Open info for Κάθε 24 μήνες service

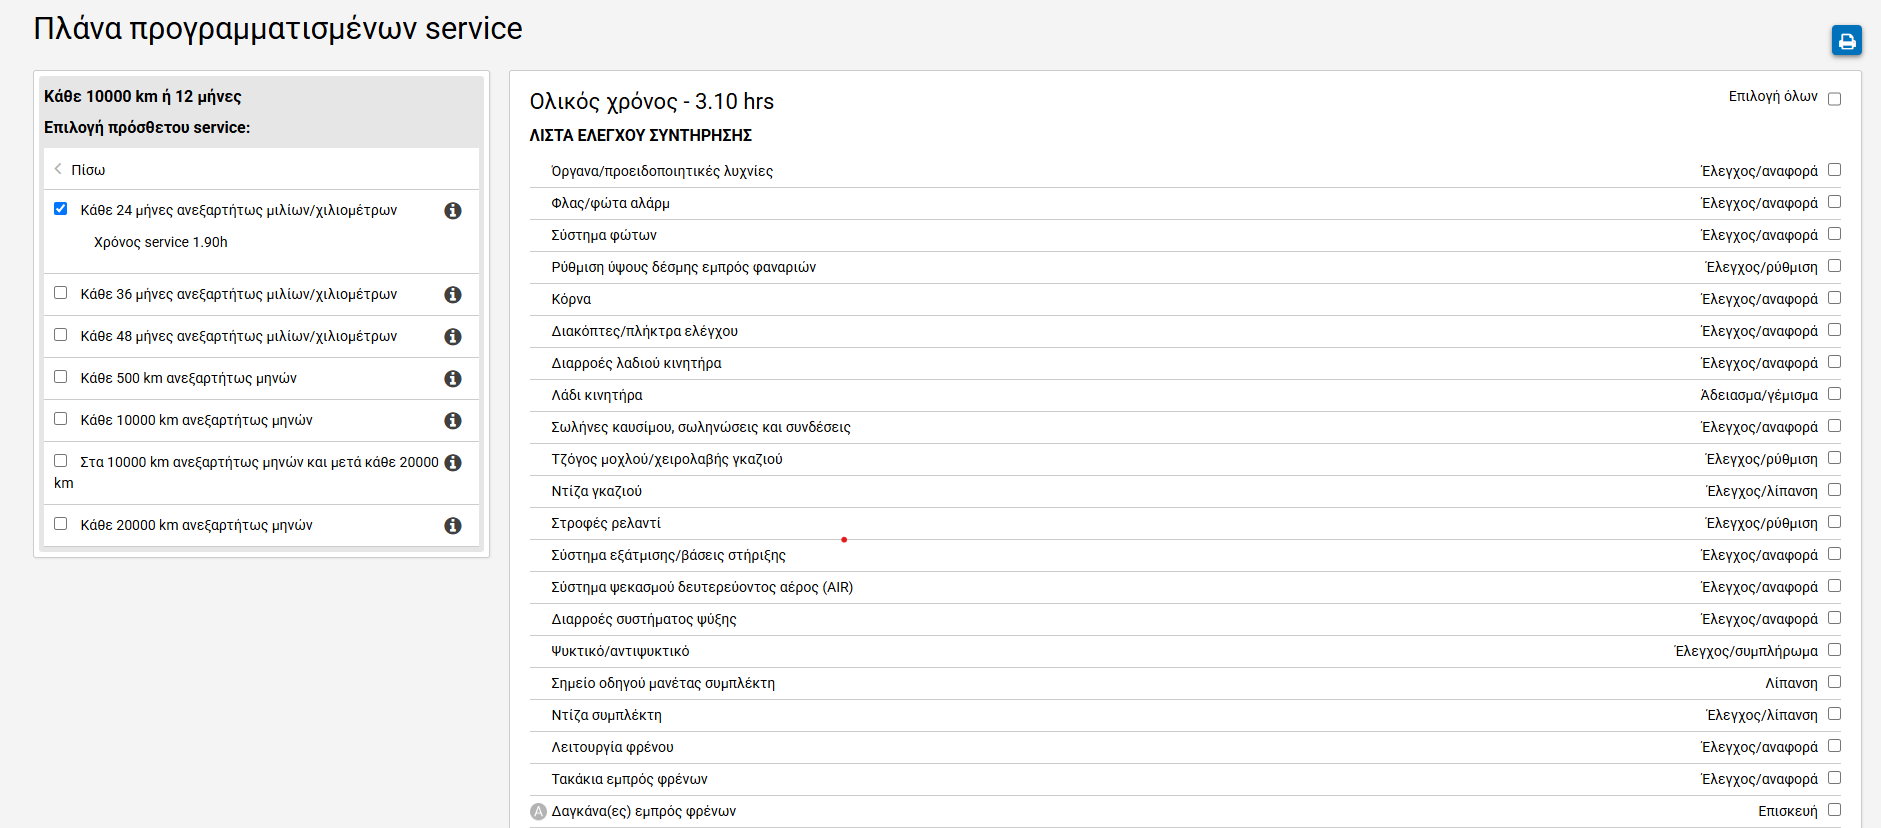point(453,211)
